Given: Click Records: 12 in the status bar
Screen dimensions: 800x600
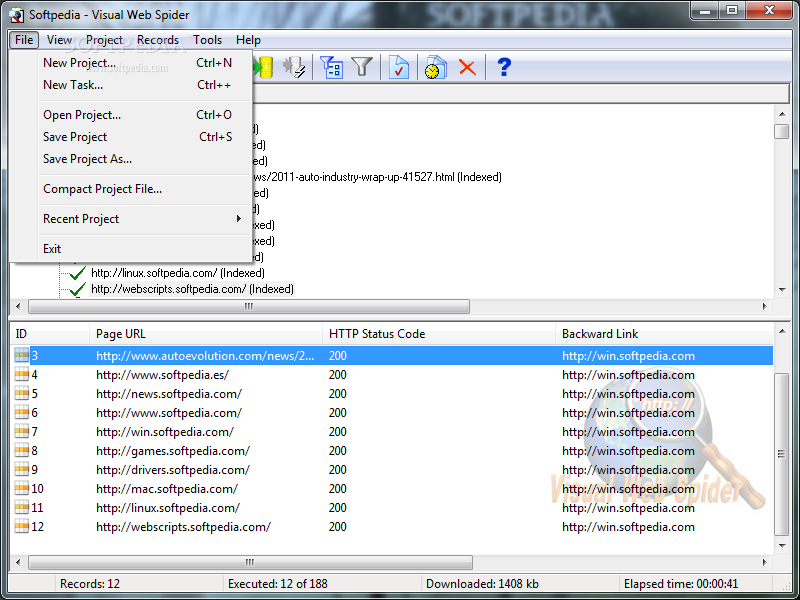Looking at the screenshot, I should [x=90, y=584].
